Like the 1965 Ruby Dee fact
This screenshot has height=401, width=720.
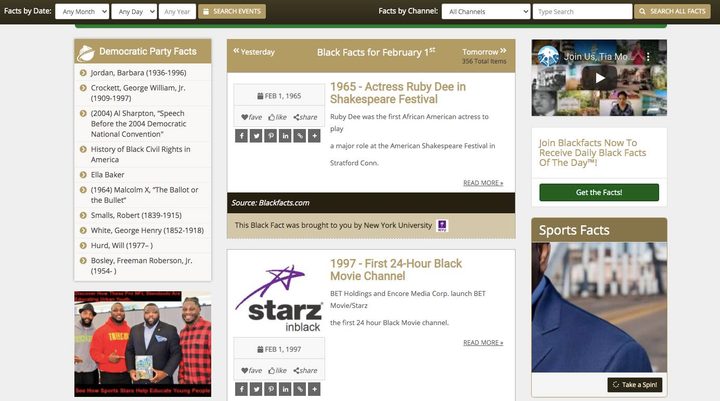[278, 117]
